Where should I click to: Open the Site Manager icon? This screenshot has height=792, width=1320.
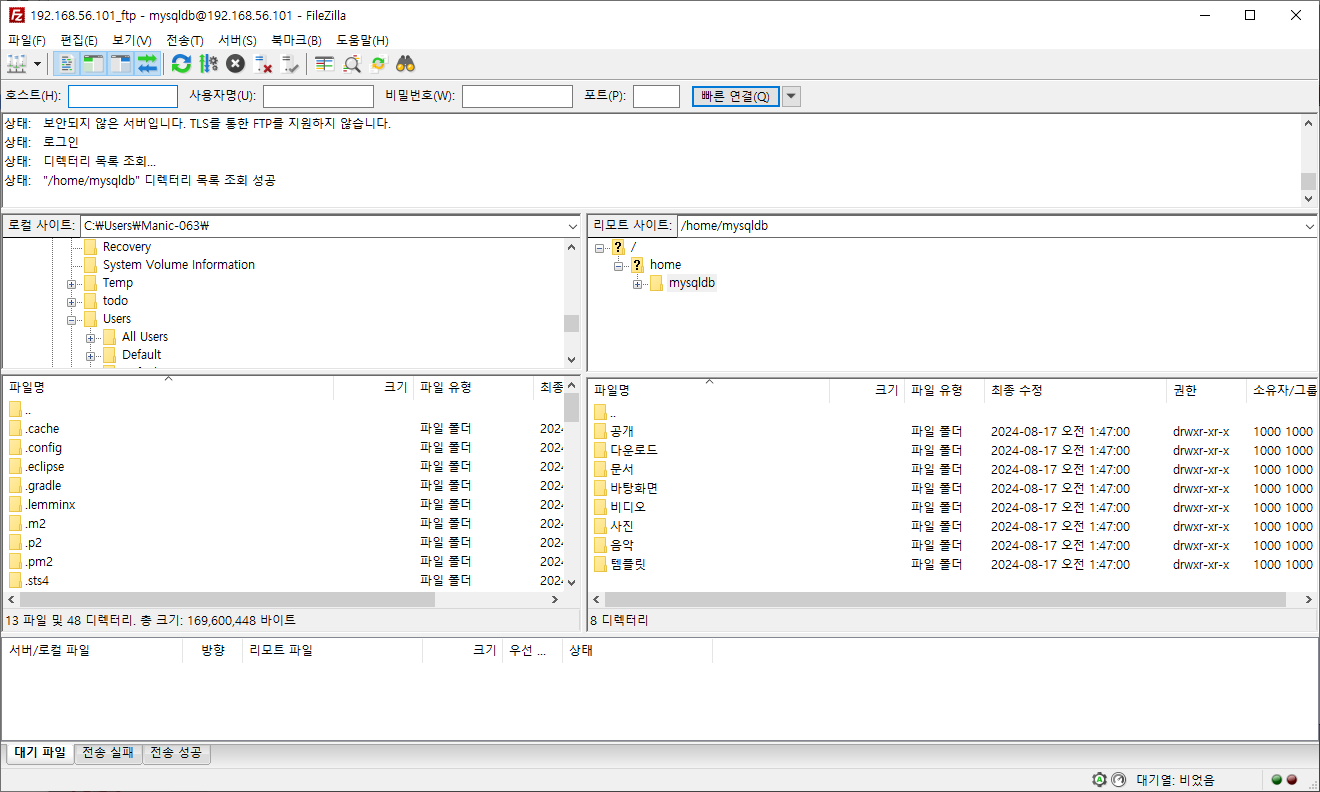(17, 64)
